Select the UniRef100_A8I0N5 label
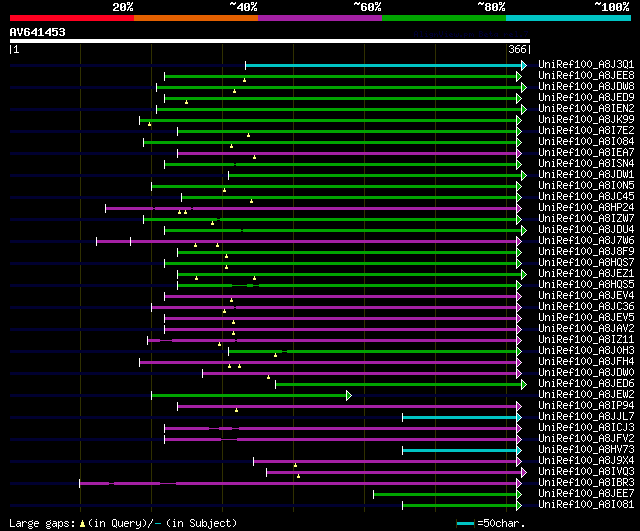640x531 pixels. point(586,186)
